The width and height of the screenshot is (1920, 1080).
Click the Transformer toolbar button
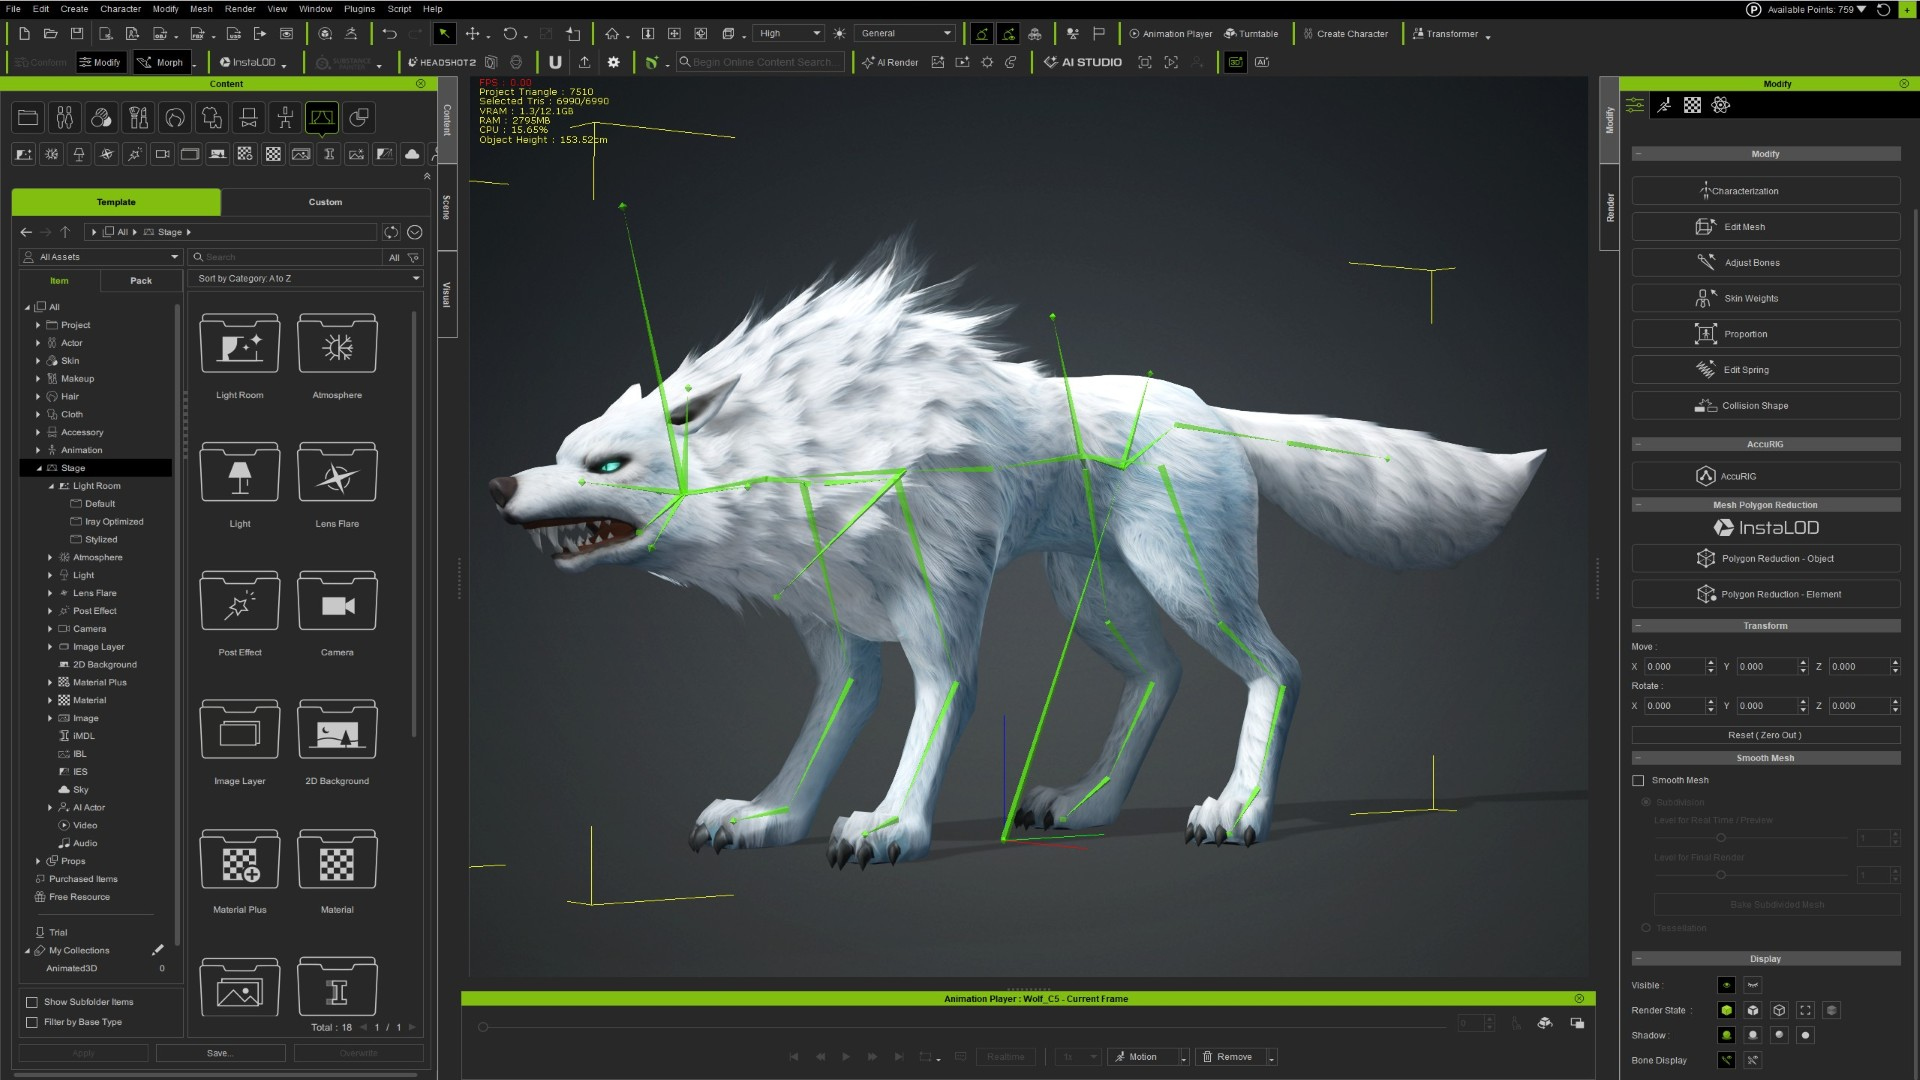1445,34
